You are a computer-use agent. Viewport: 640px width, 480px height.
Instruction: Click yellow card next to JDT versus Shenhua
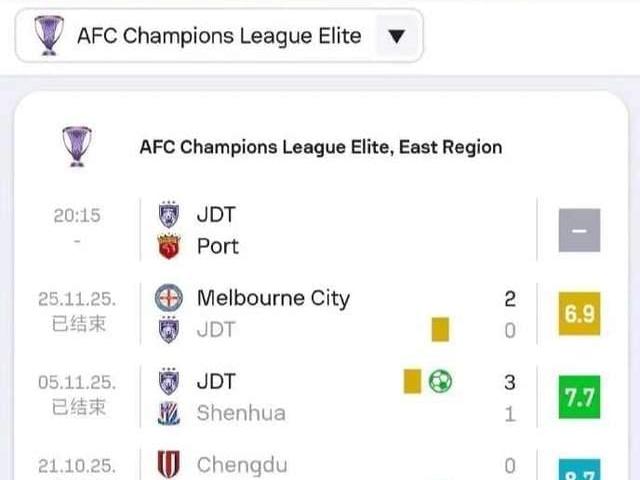click(412, 381)
